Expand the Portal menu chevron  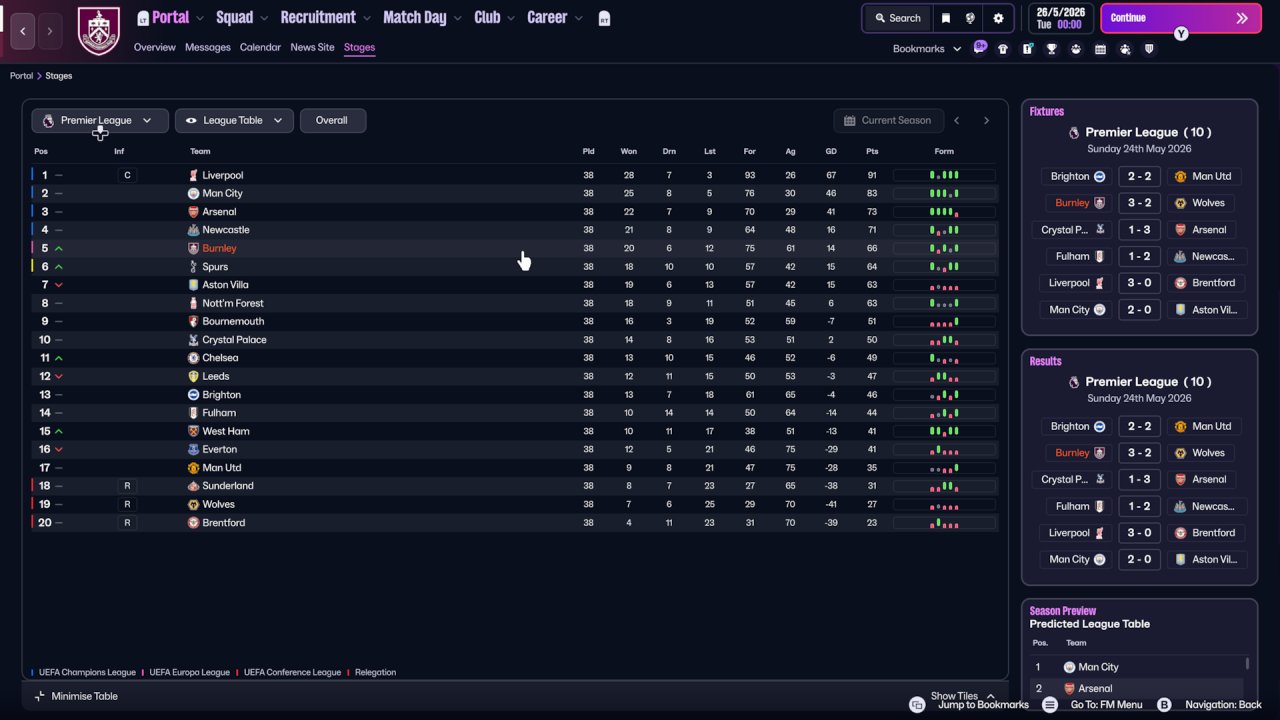point(200,18)
